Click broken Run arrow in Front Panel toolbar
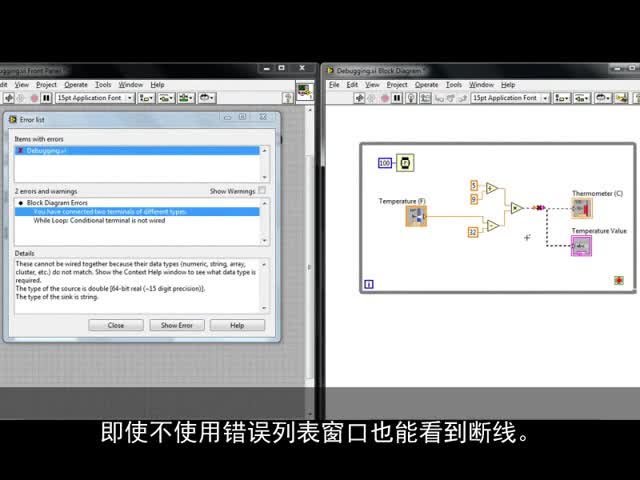 point(9,98)
